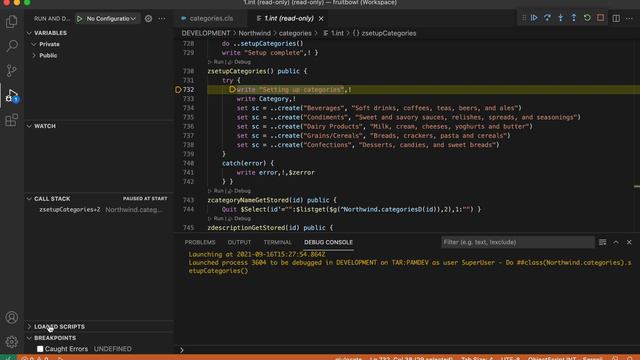Click the Launching timestamp console line
The width and height of the screenshot is (640, 360).
(x=257, y=254)
